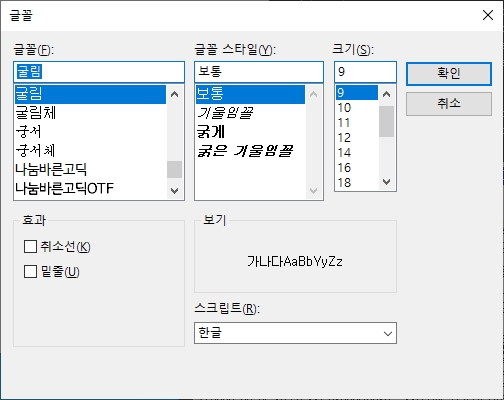Click the 글꼴 스타일 input field

click(x=259, y=72)
